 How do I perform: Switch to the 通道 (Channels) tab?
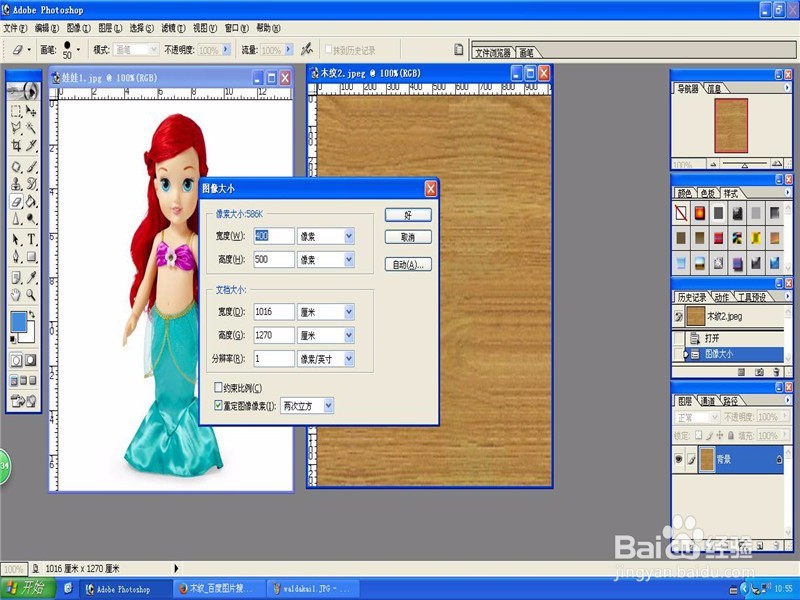tap(708, 402)
